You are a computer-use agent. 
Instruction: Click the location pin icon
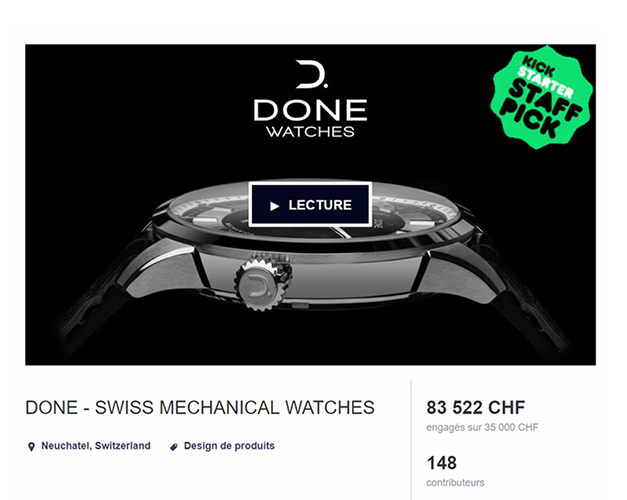click(31, 446)
